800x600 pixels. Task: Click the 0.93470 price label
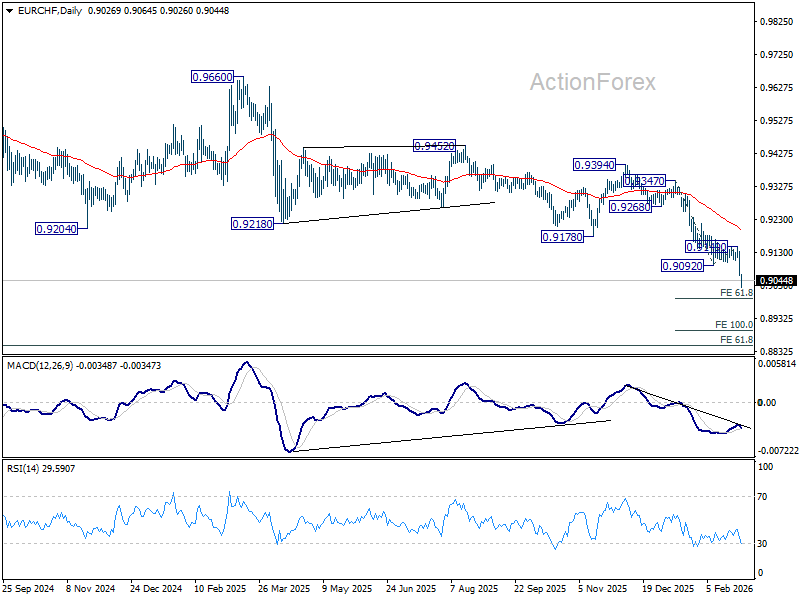(x=645, y=181)
